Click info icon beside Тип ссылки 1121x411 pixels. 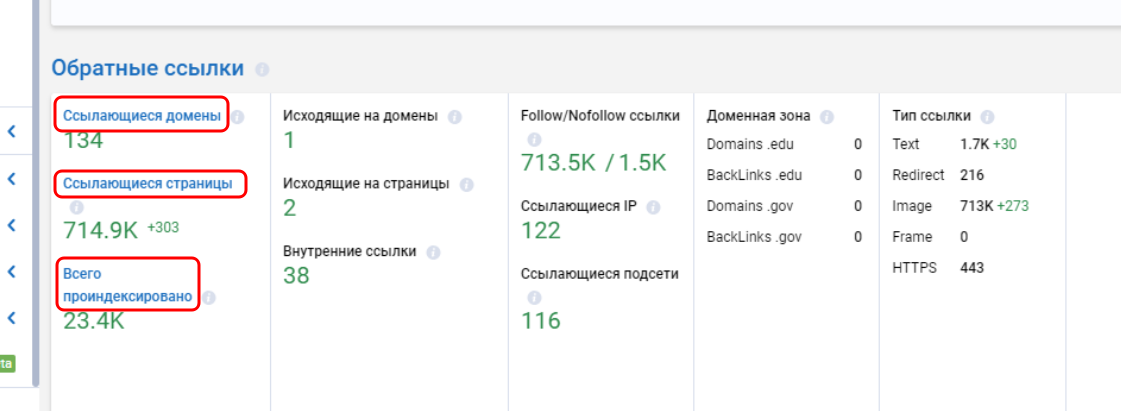coord(988,117)
